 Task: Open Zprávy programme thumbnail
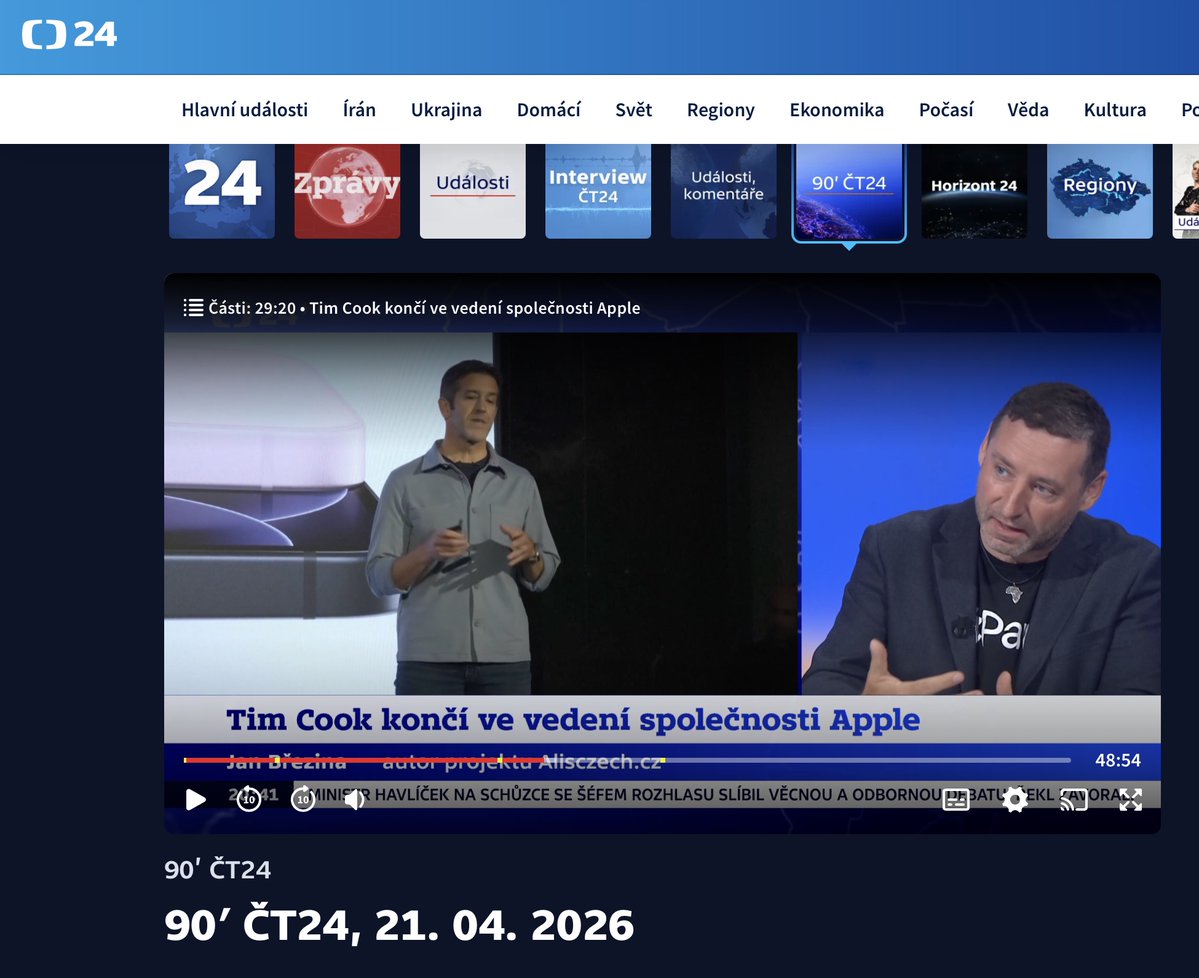tap(347, 191)
